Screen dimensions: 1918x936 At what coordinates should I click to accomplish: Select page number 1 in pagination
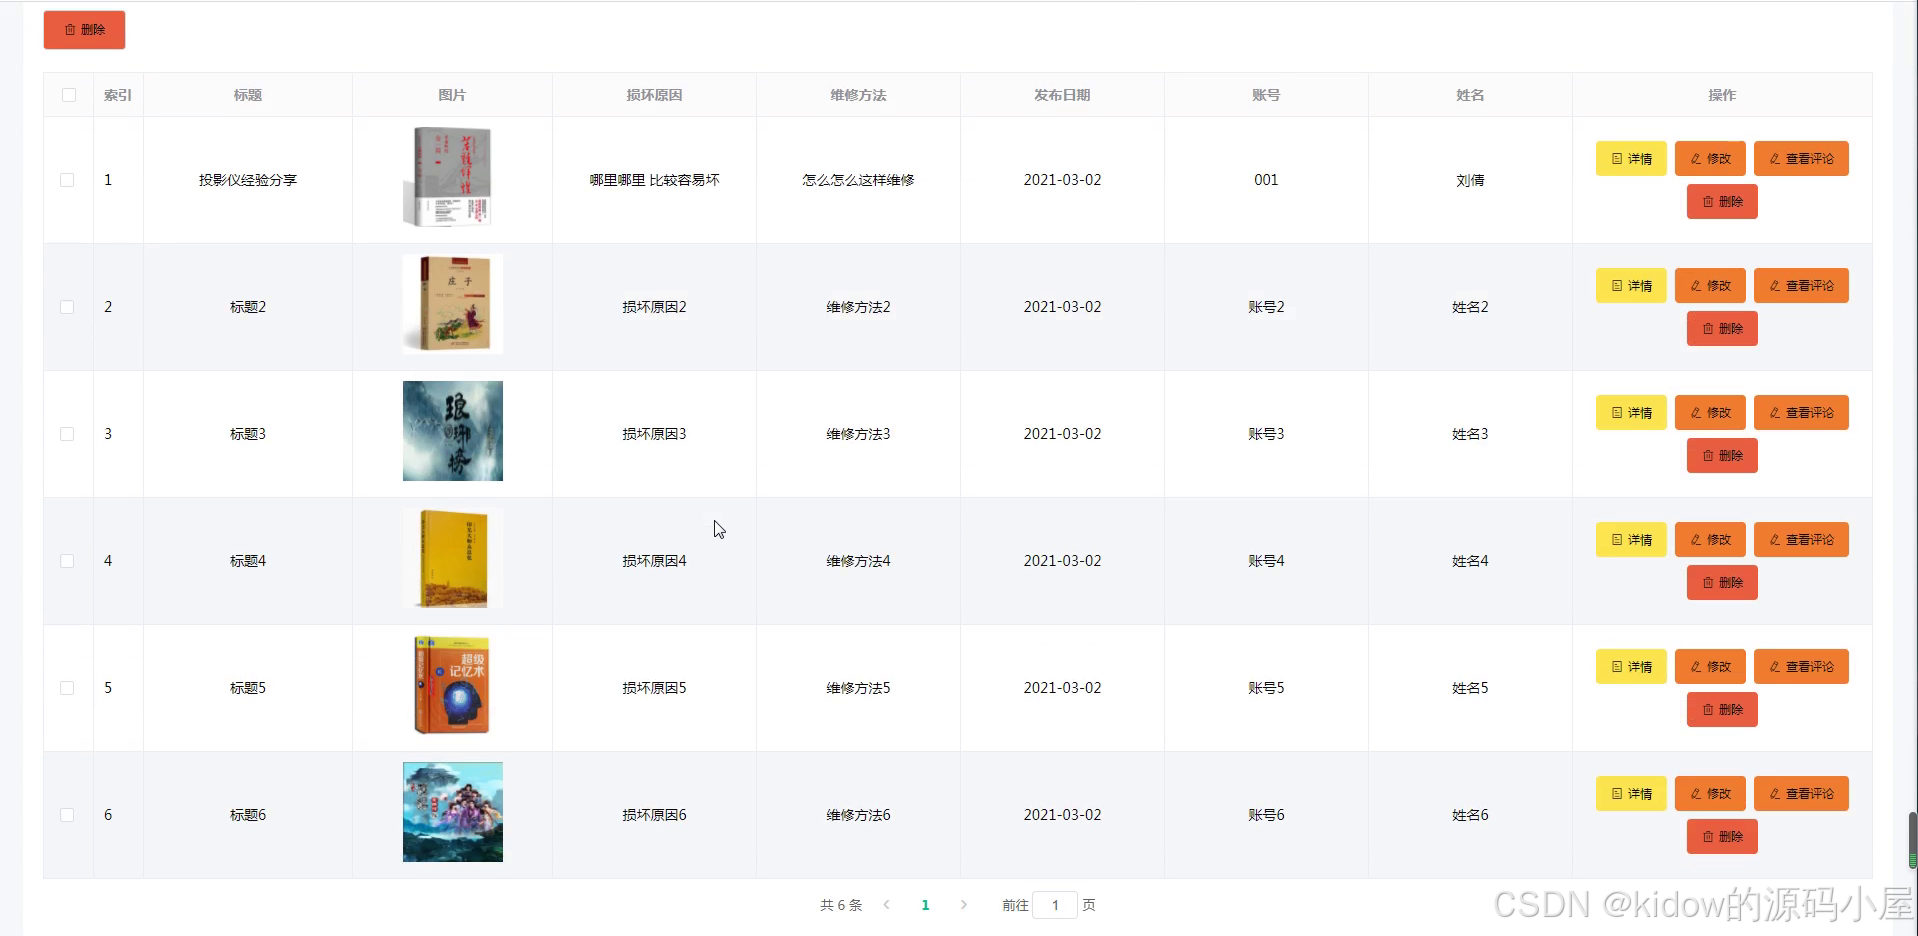point(925,905)
